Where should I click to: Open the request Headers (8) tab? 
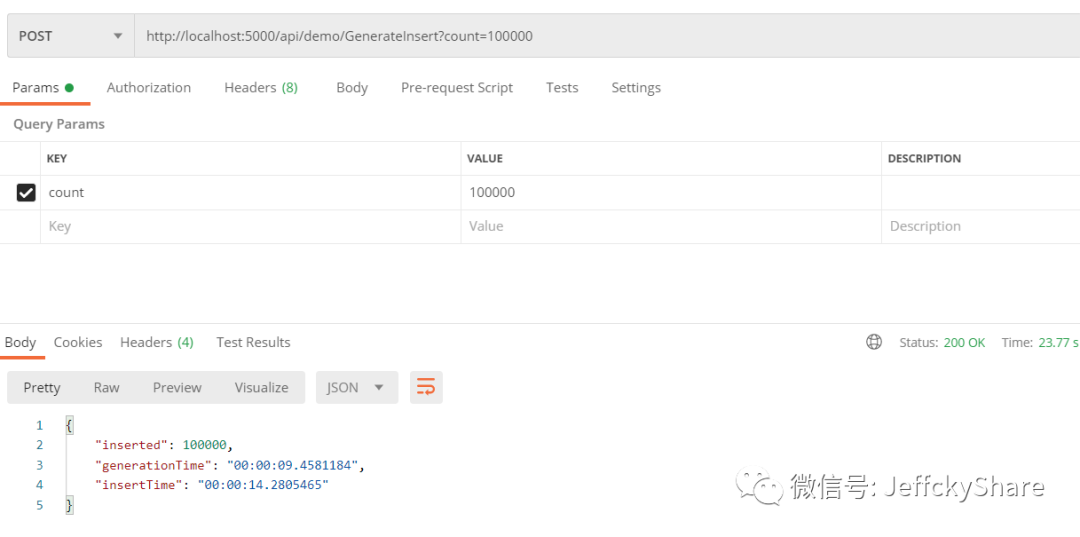[x=261, y=87]
